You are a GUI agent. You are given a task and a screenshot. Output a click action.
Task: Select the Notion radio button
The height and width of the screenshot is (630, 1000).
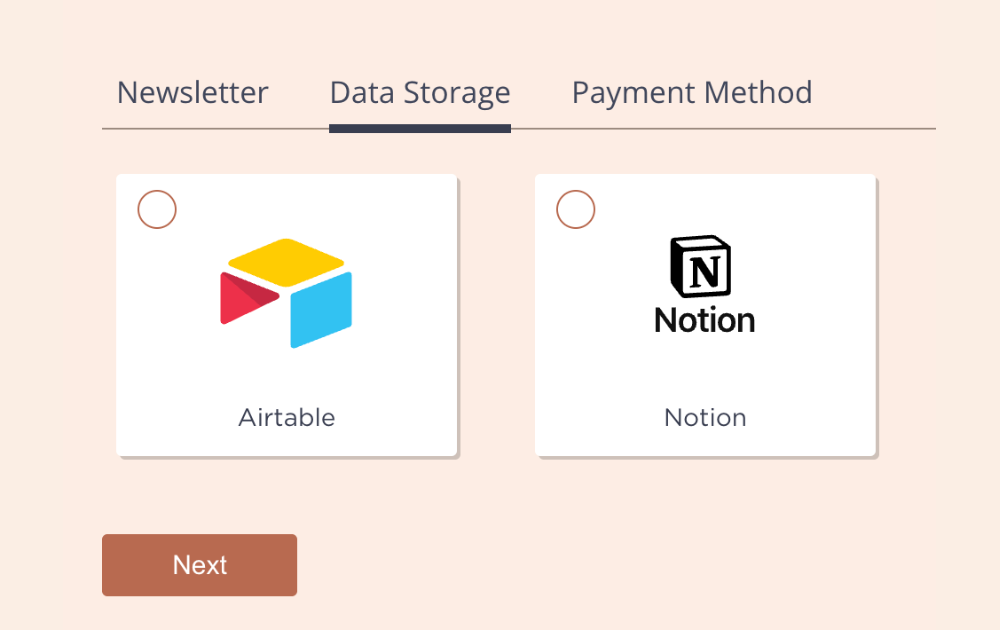click(575, 209)
